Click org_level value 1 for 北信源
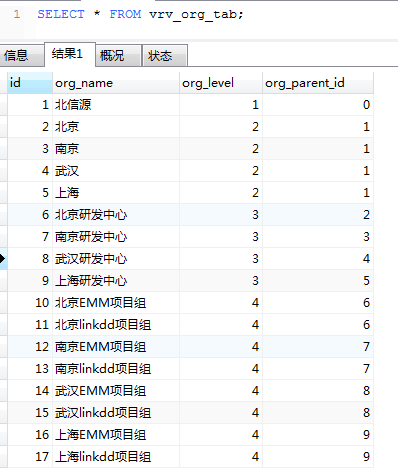398x471 pixels. pos(221,105)
